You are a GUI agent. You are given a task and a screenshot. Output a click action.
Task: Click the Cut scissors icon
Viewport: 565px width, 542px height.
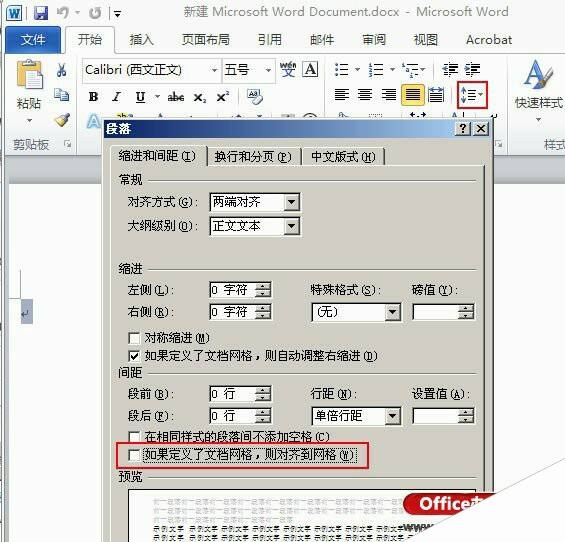[62, 70]
